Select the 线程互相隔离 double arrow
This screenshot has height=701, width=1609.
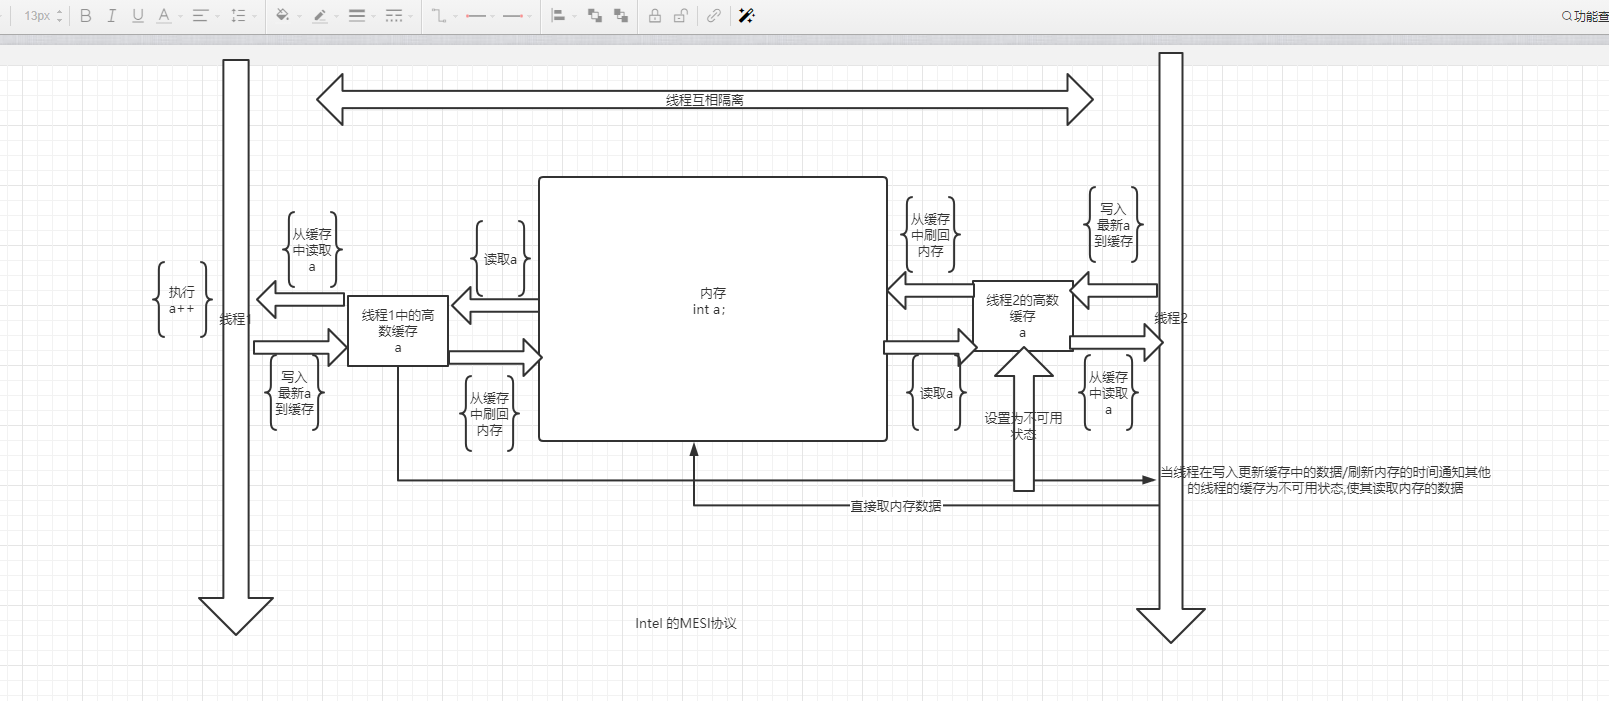(705, 99)
